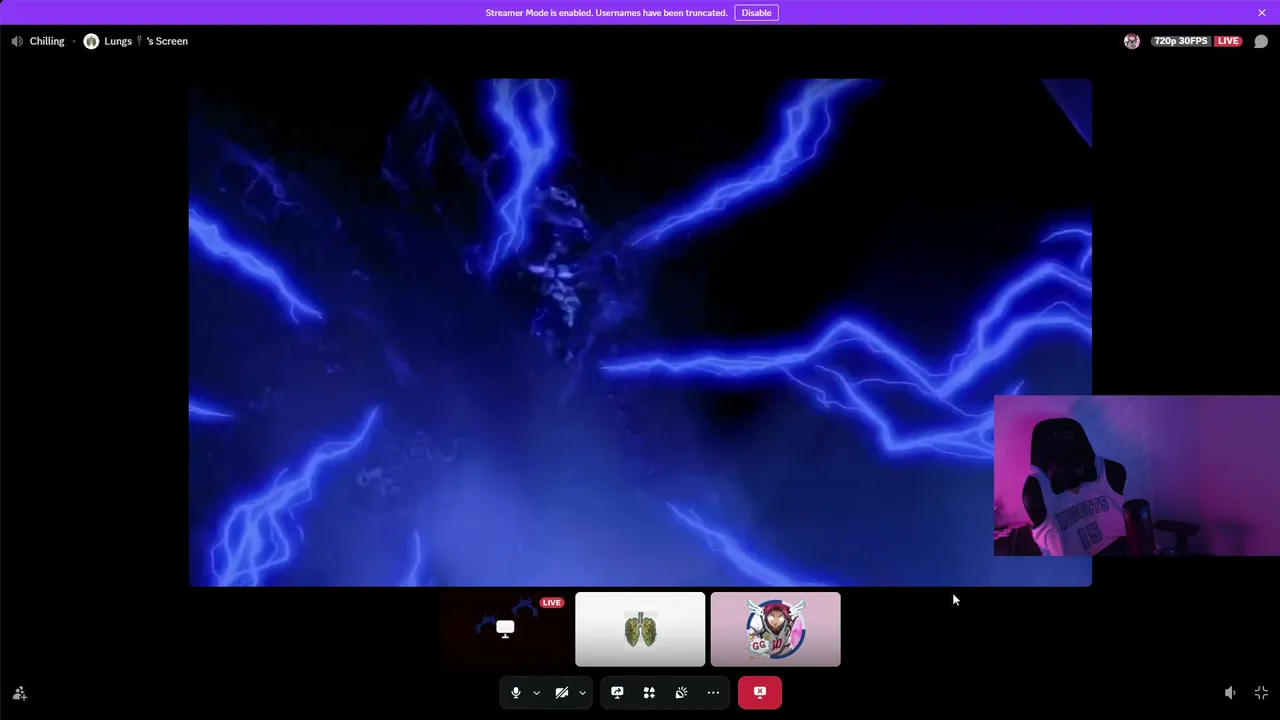Mute the microphone in the call controls
Image resolution: width=1280 pixels, height=720 pixels.
pos(516,692)
